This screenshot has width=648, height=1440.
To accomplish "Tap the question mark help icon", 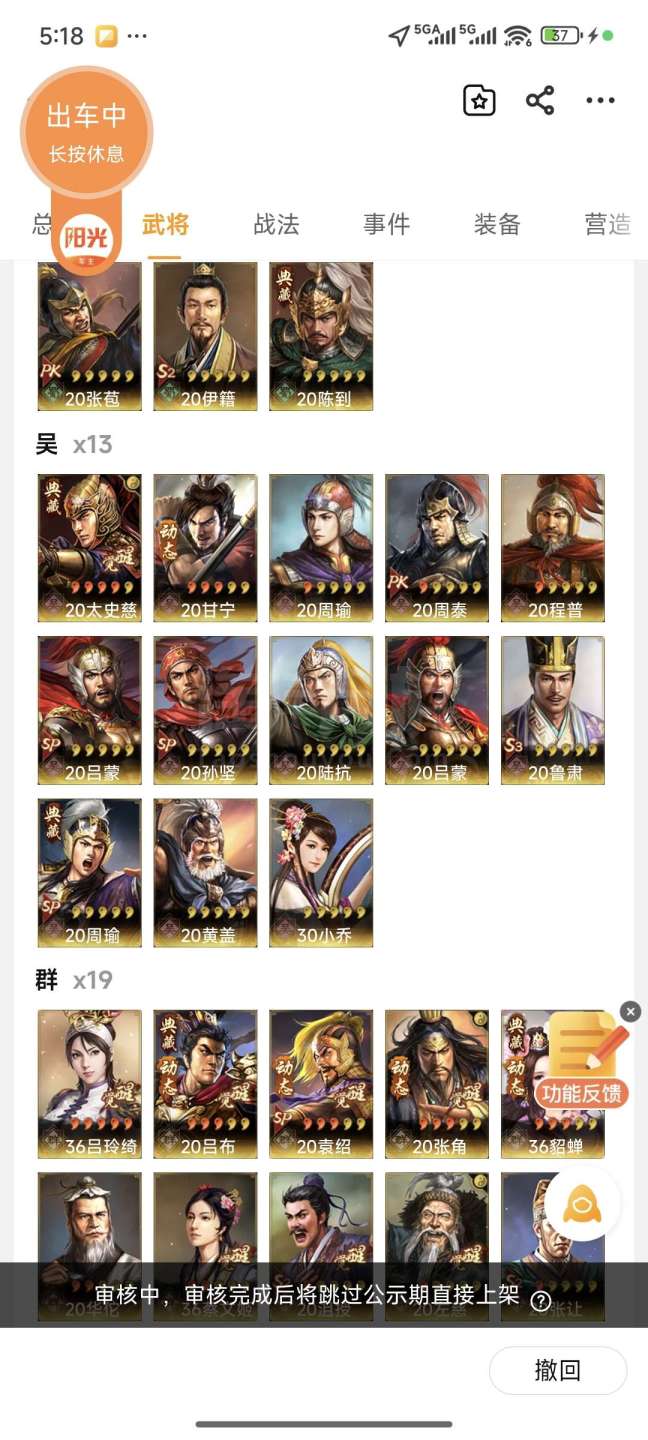I will tap(540, 1300).
